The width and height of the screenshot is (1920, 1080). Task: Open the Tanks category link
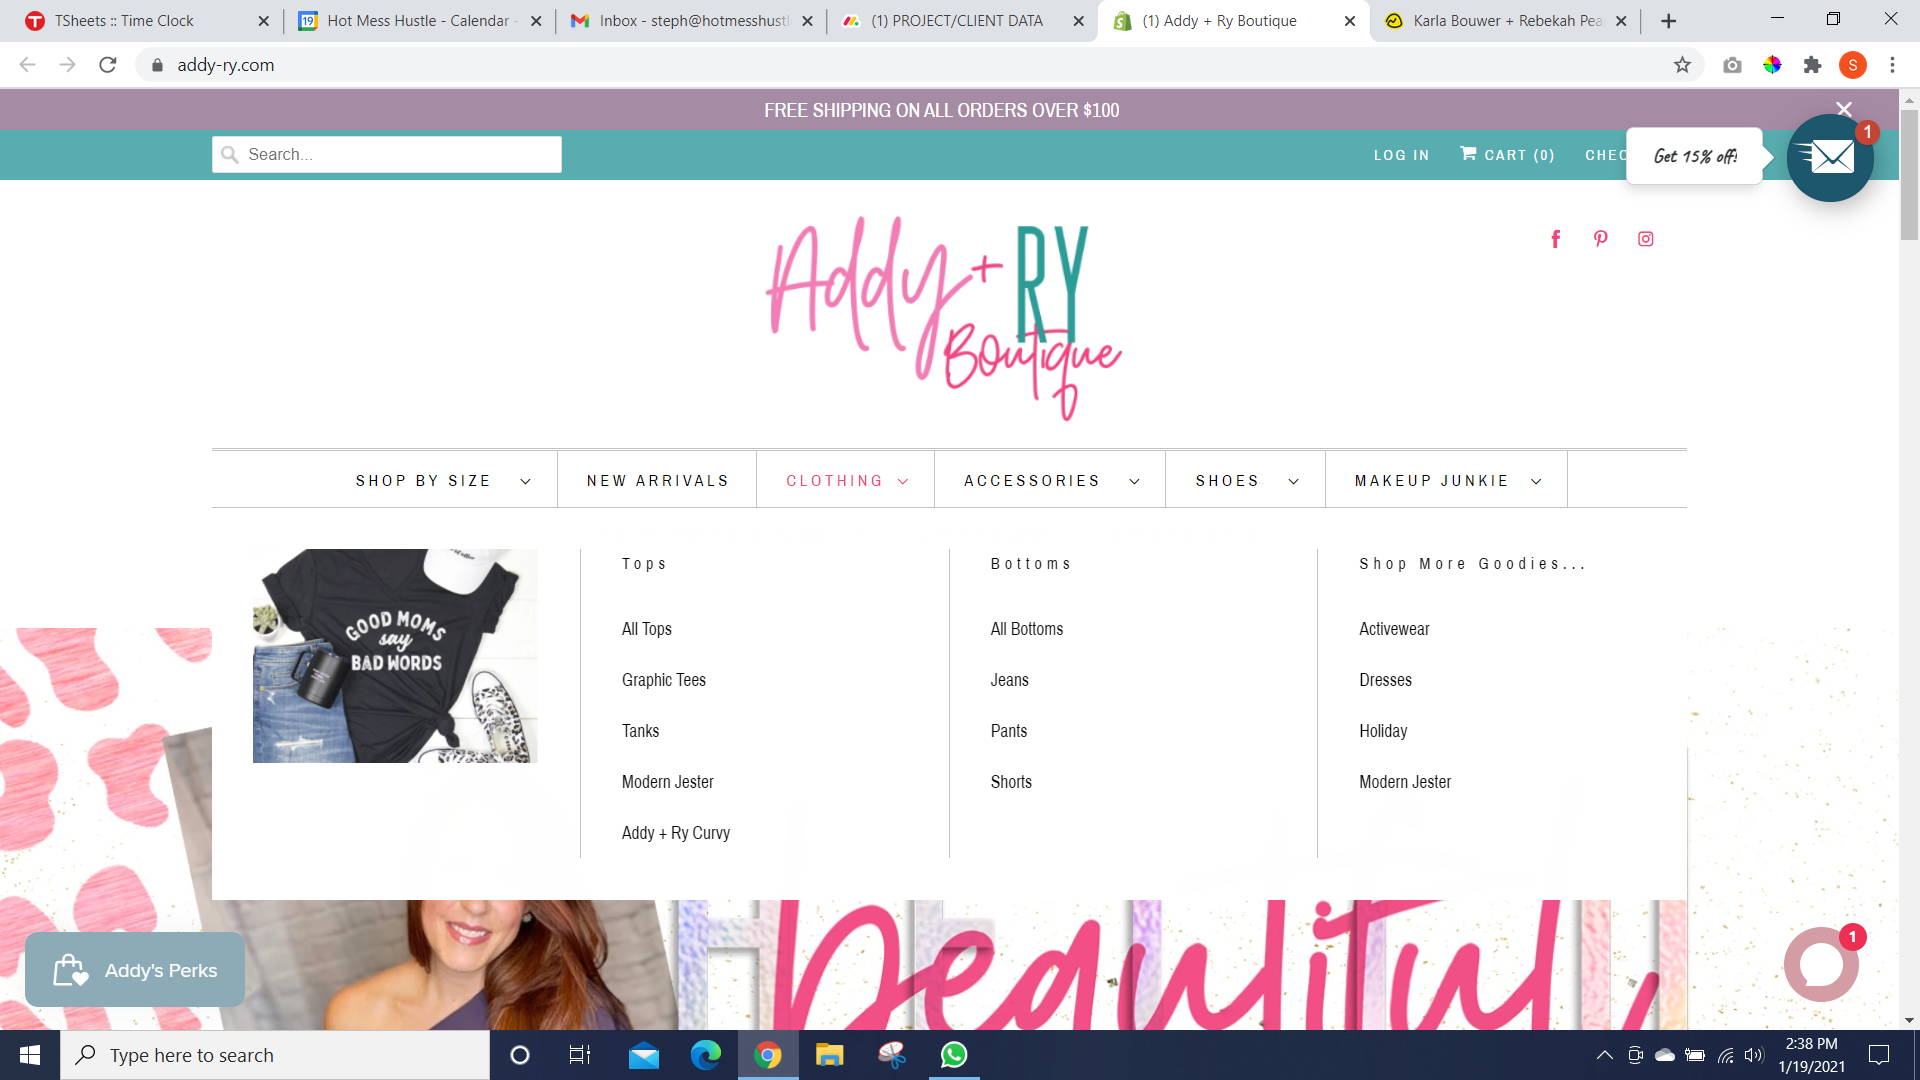[x=640, y=731]
